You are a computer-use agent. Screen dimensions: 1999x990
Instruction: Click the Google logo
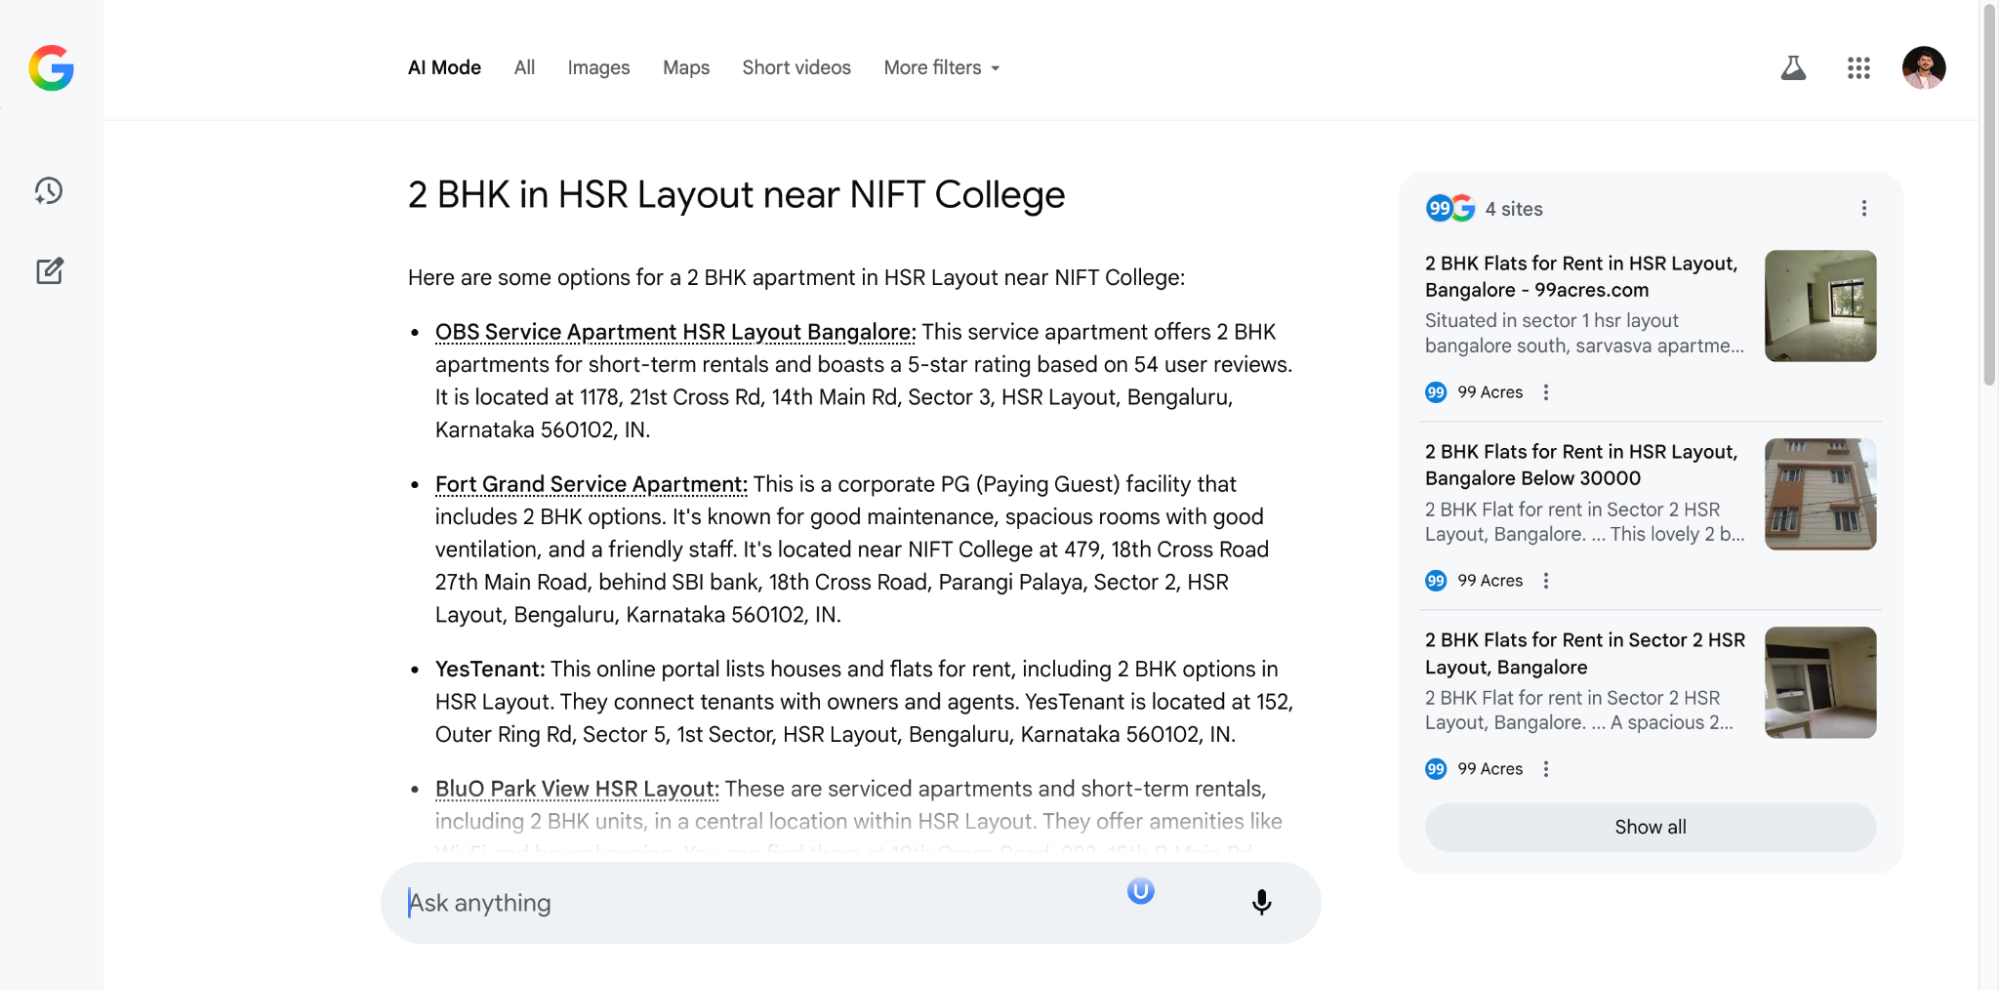[50, 68]
